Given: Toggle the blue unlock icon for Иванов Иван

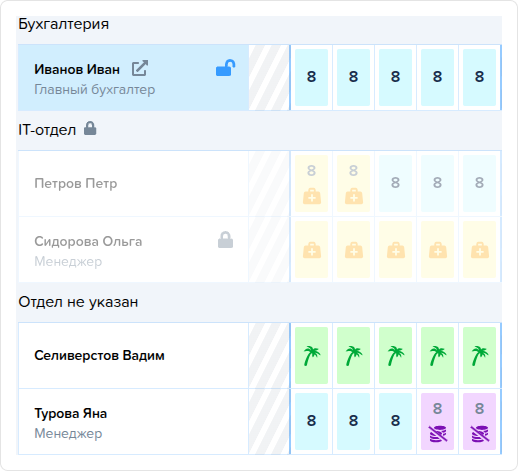Looking at the screenshot, I should [226, 68].
